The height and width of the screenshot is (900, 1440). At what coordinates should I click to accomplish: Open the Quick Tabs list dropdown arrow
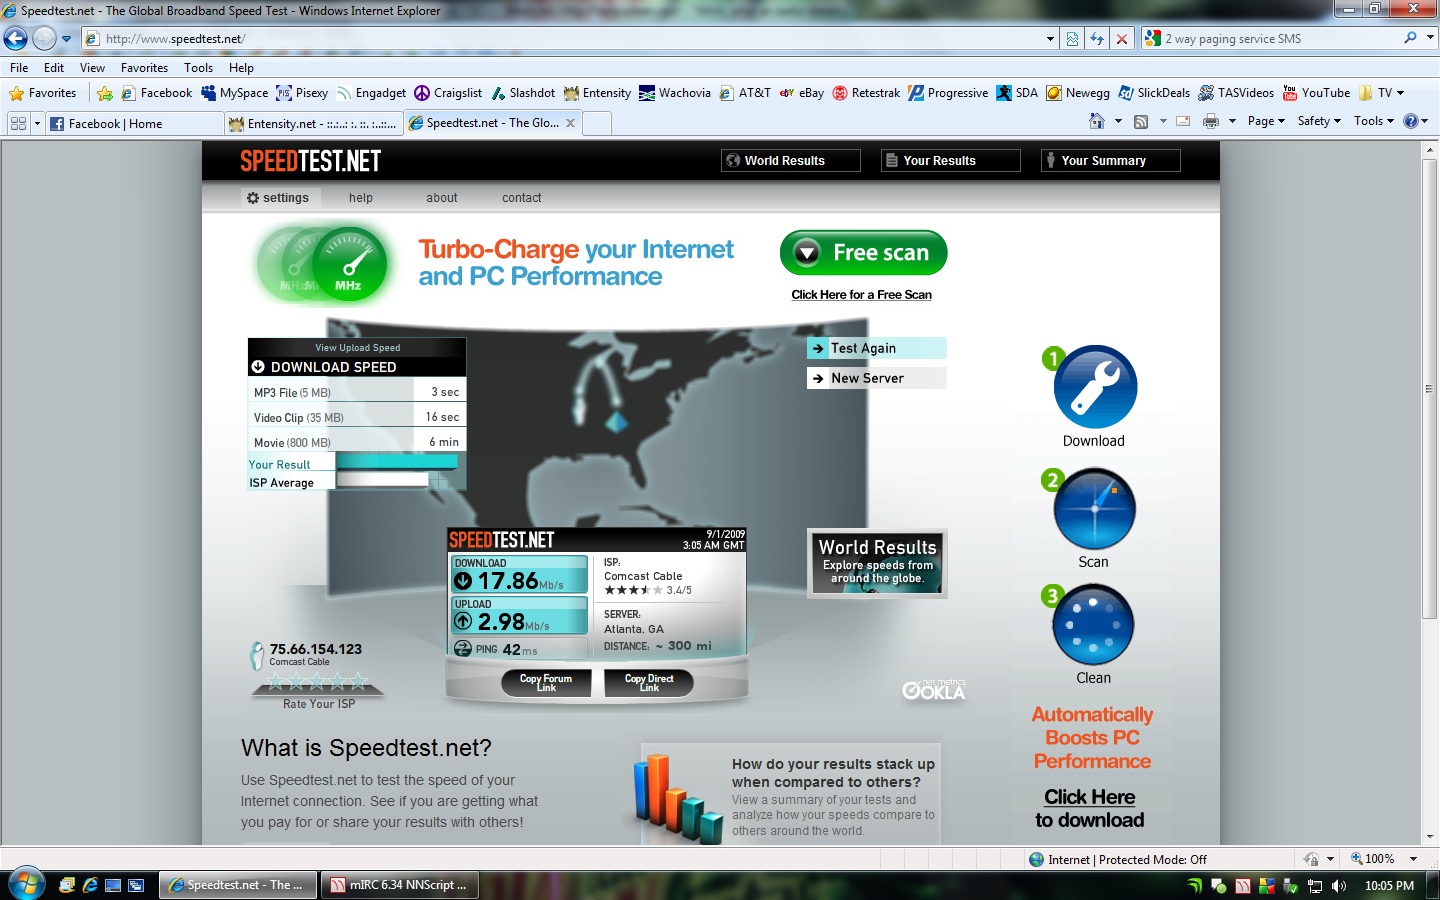pyautogui.click(x=38, y=123)
